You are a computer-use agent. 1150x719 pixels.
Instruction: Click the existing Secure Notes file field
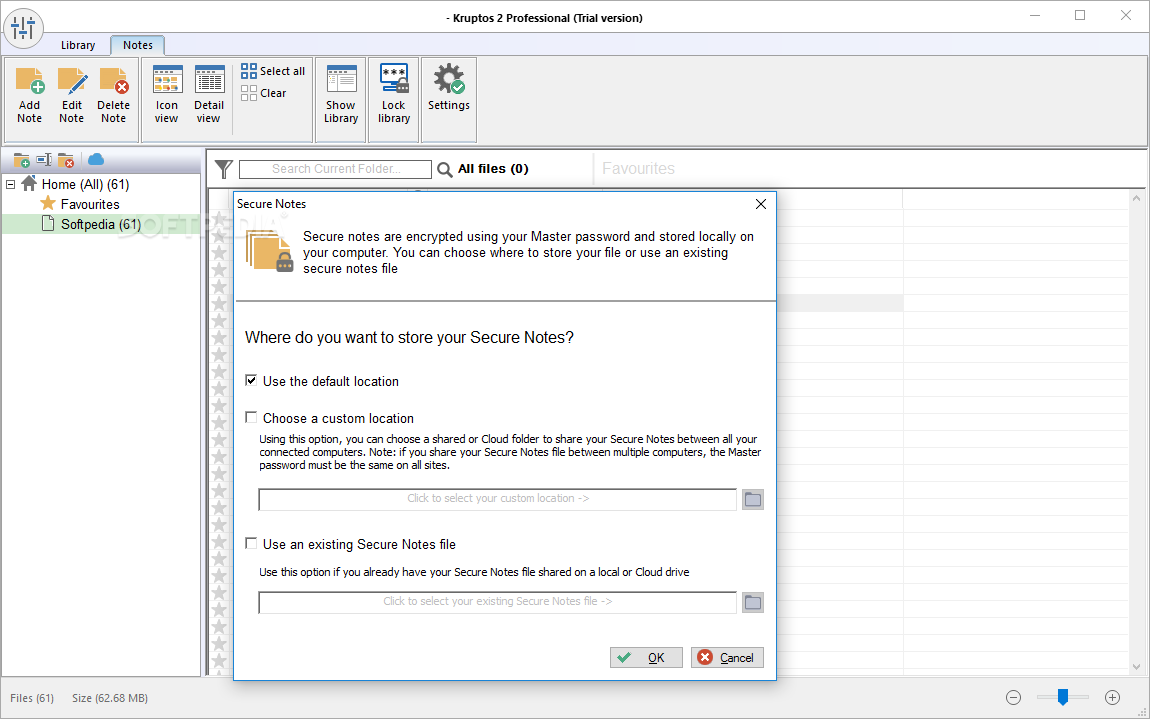point(498,602)
